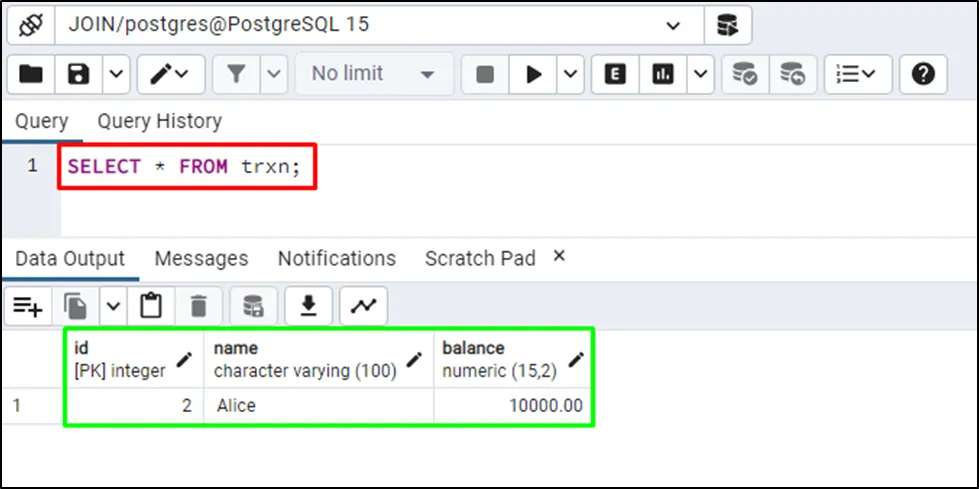979x489 pixels.
Task: Save the query file
Action: click(x=79, y=74)
